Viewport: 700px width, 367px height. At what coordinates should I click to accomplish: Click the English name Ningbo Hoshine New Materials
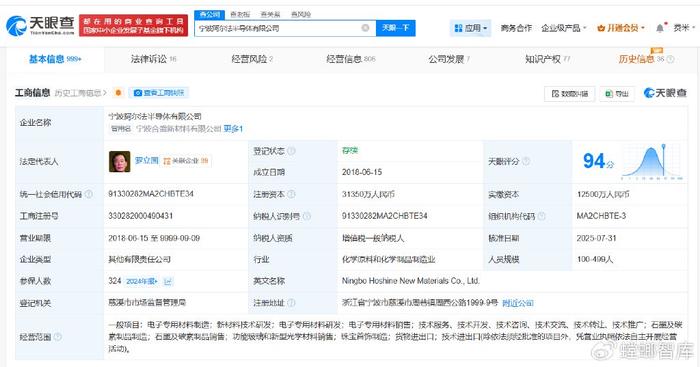tap(411, 281)
